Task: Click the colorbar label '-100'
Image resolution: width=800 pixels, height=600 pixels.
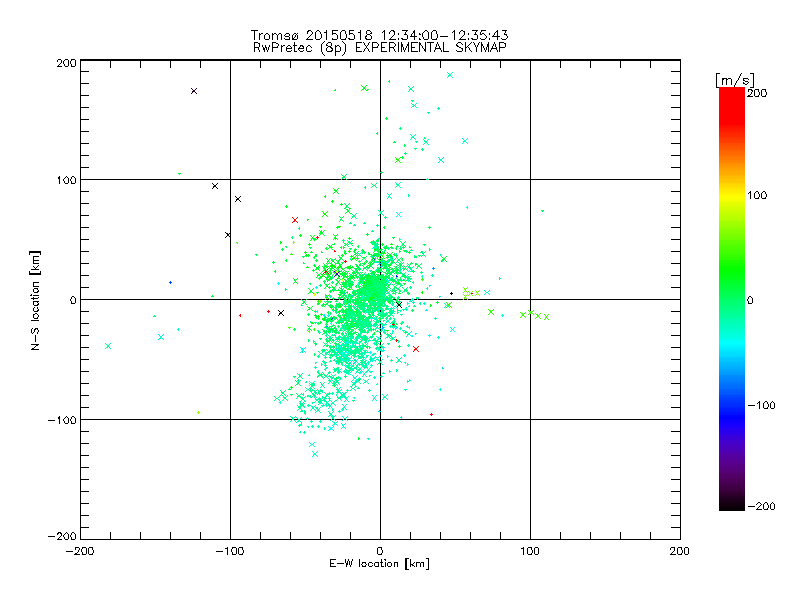Action: pyautogui.click(x=761, y=406)
